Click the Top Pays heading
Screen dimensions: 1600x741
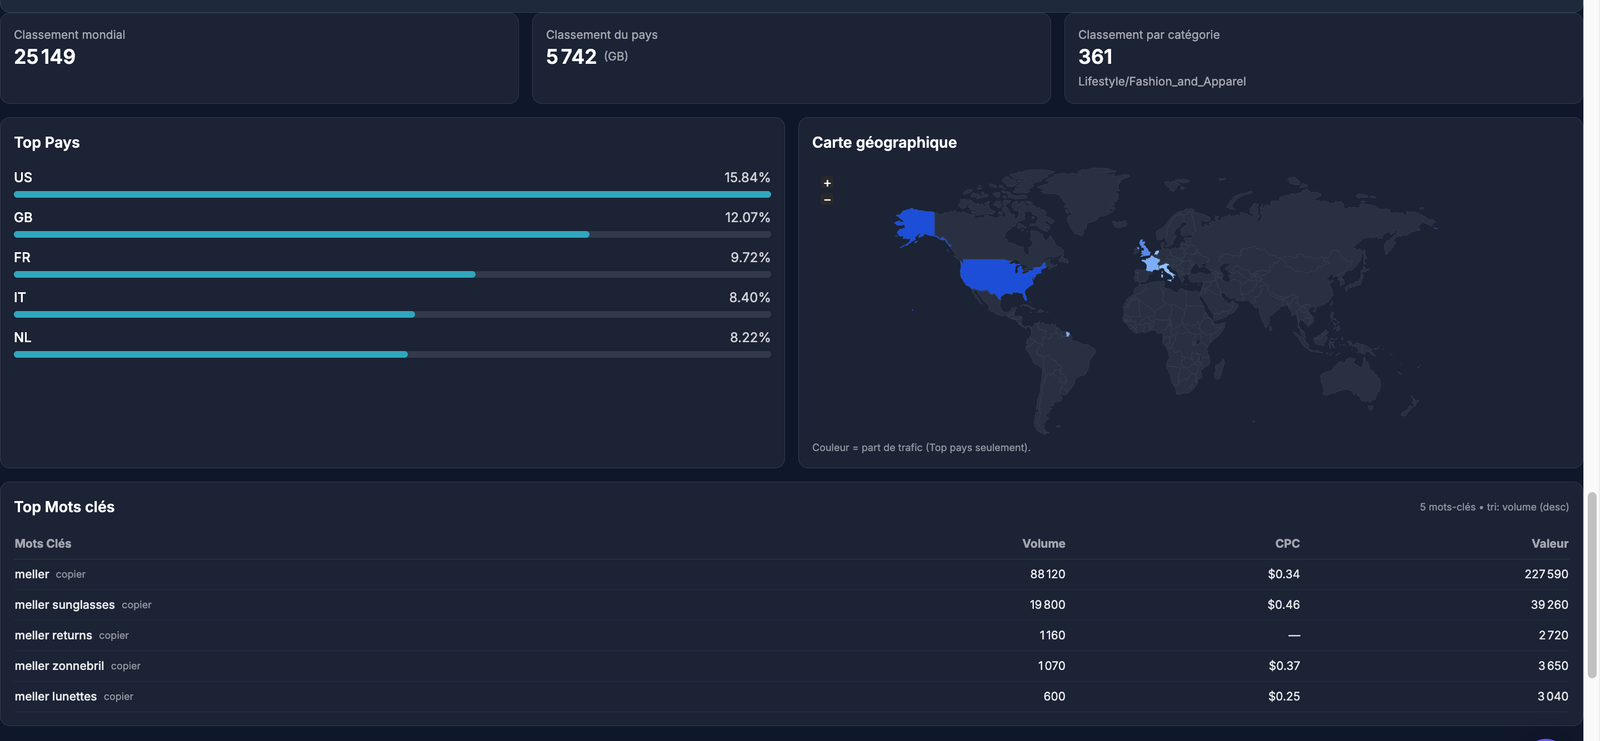pyautogui.click(x=47, y=143)
